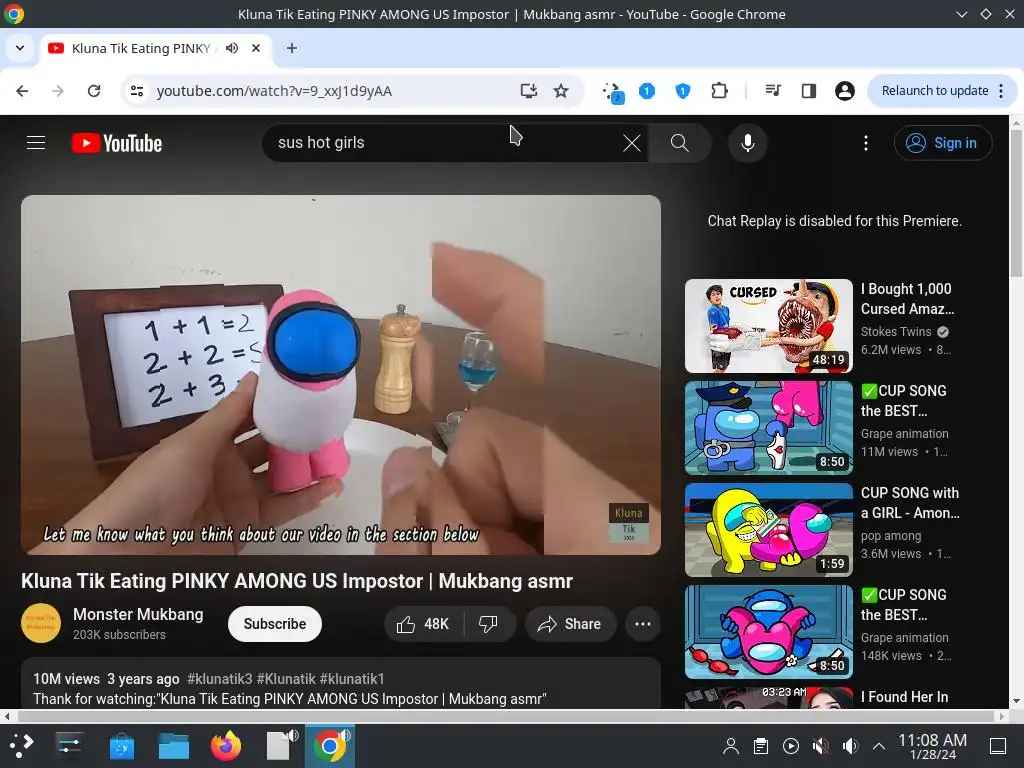Open YouTube settings three-dot menu
The height and width of the screenshot is (768, 1024).
866,142
